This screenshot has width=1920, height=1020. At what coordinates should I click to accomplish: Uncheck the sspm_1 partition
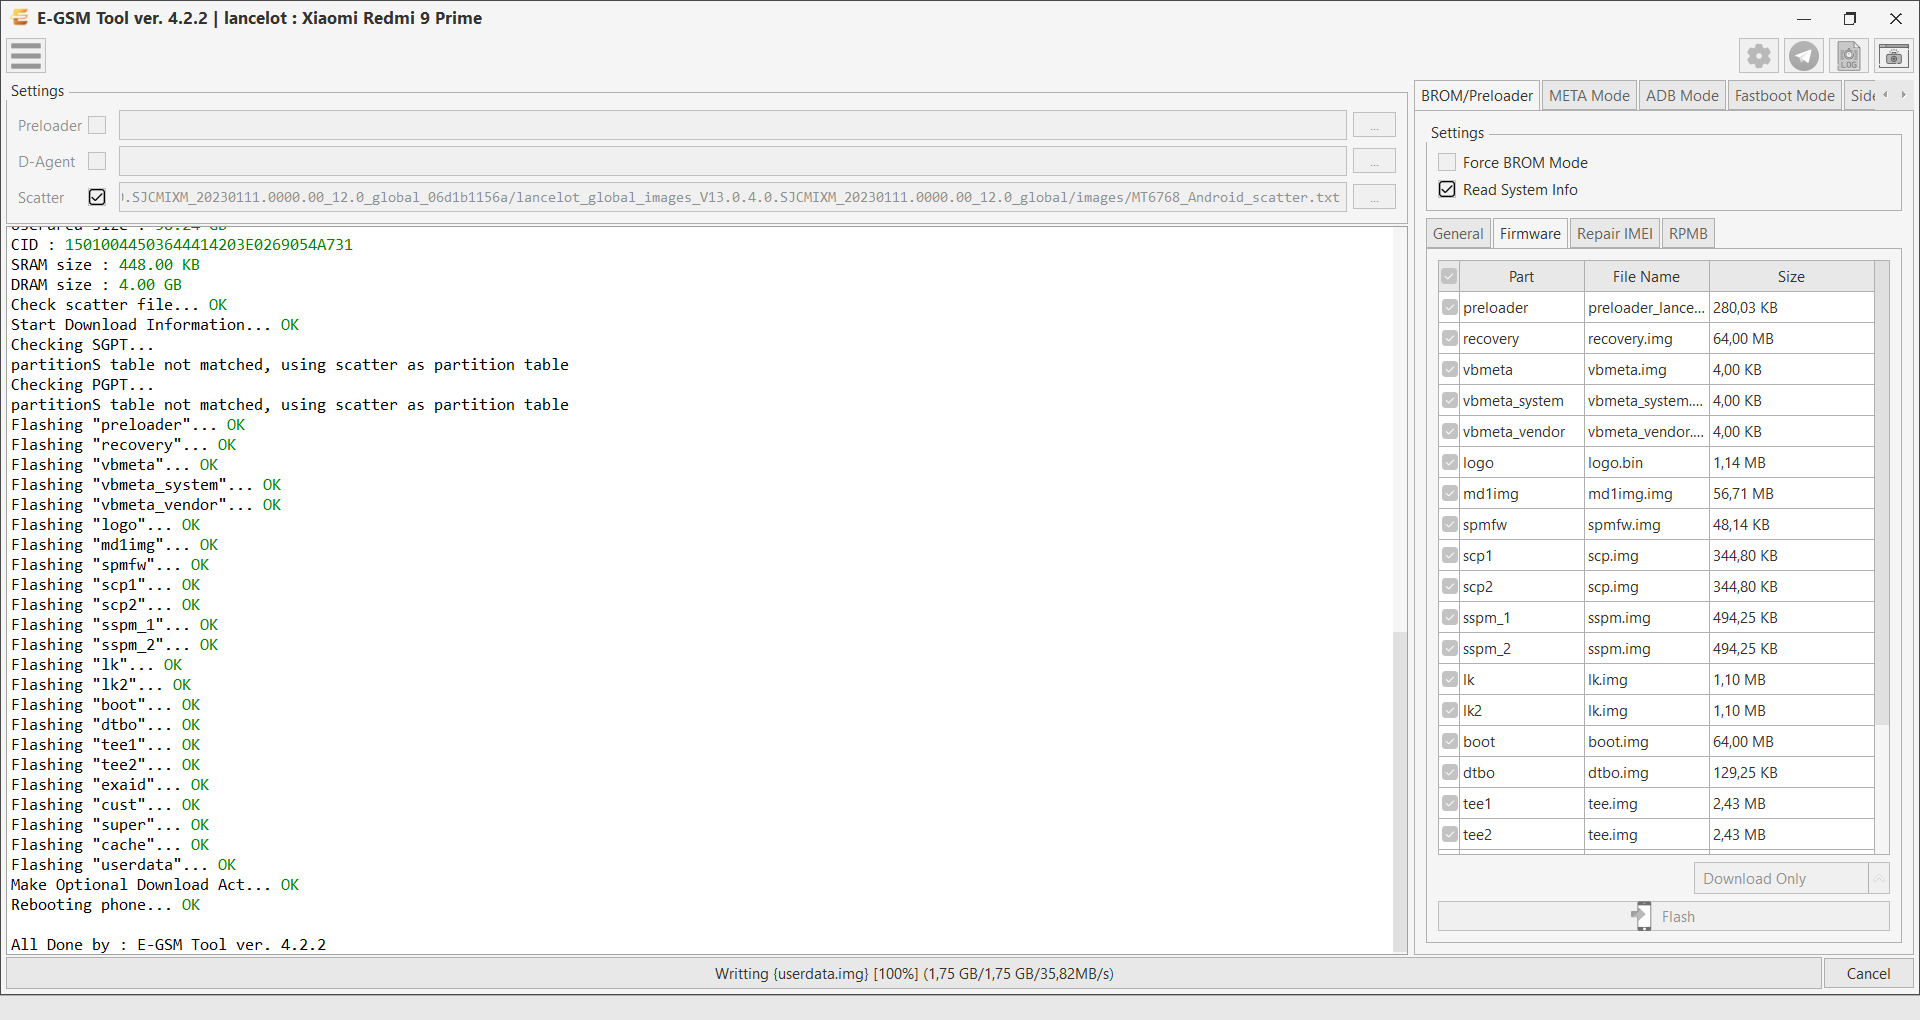pos(1450,617)
